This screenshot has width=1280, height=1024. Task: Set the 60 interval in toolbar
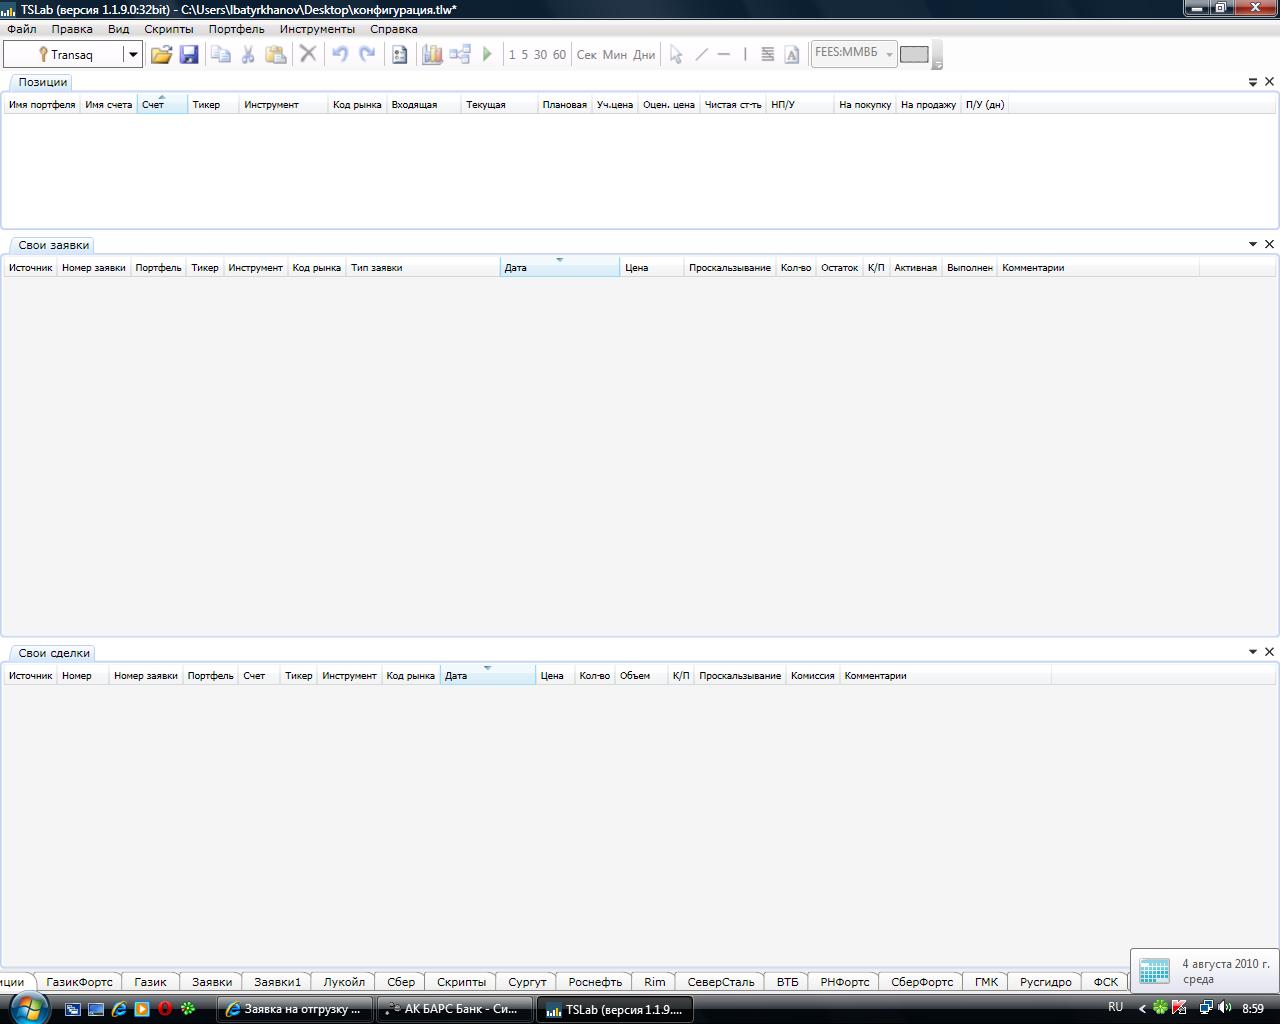click(x=559, y=54)
